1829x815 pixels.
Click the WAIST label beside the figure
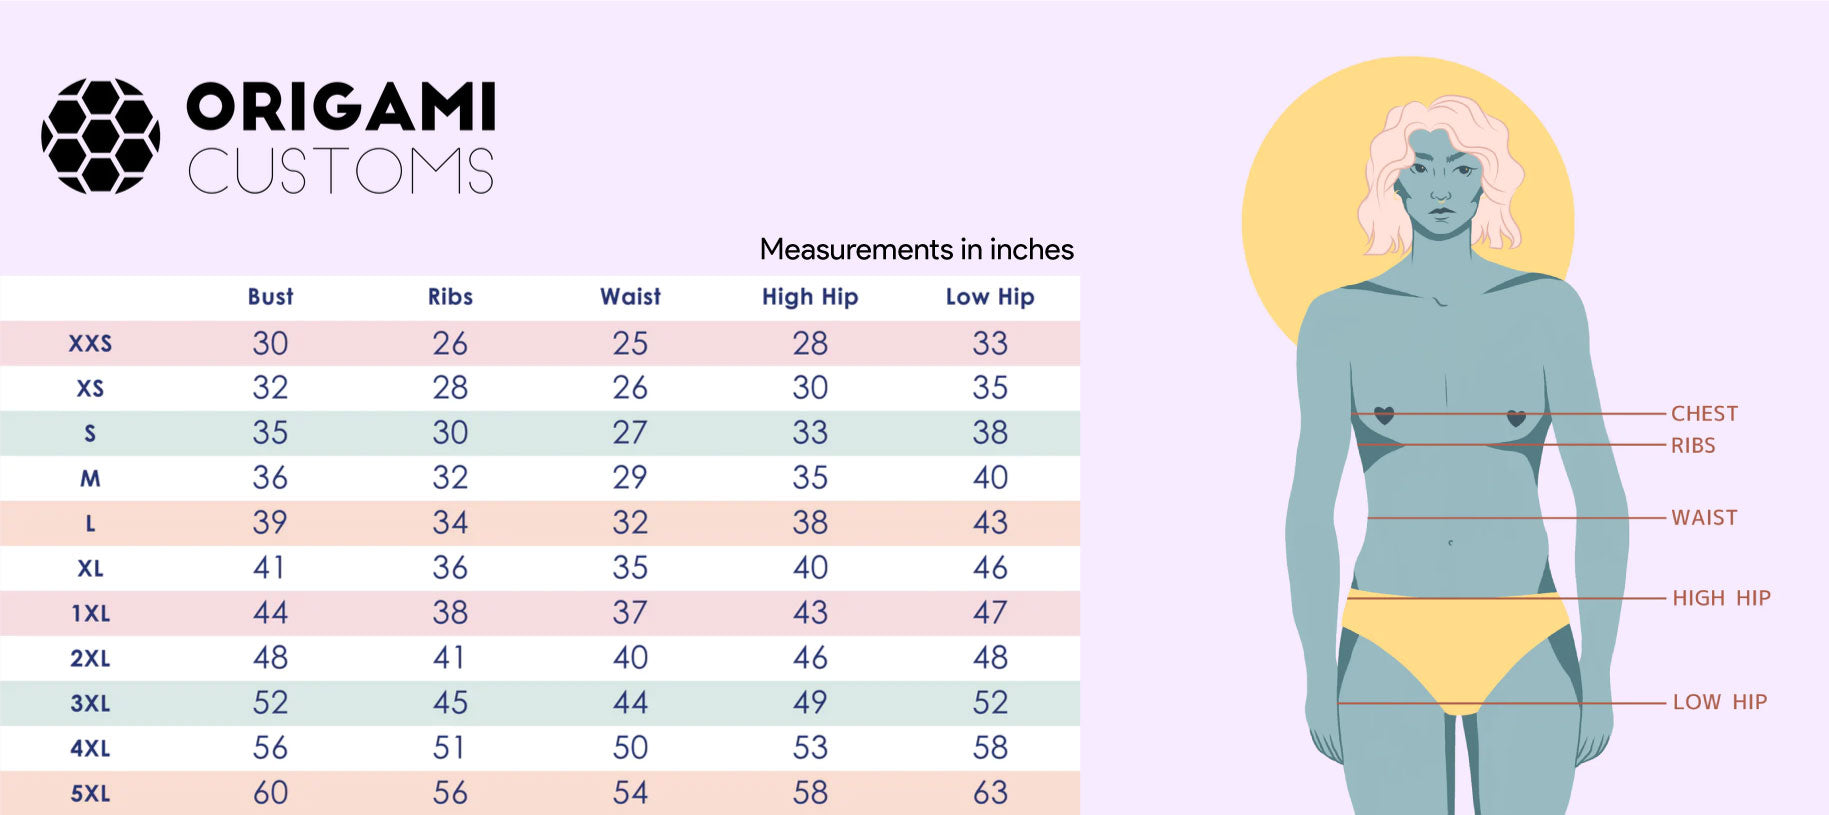coord(1704,518)
